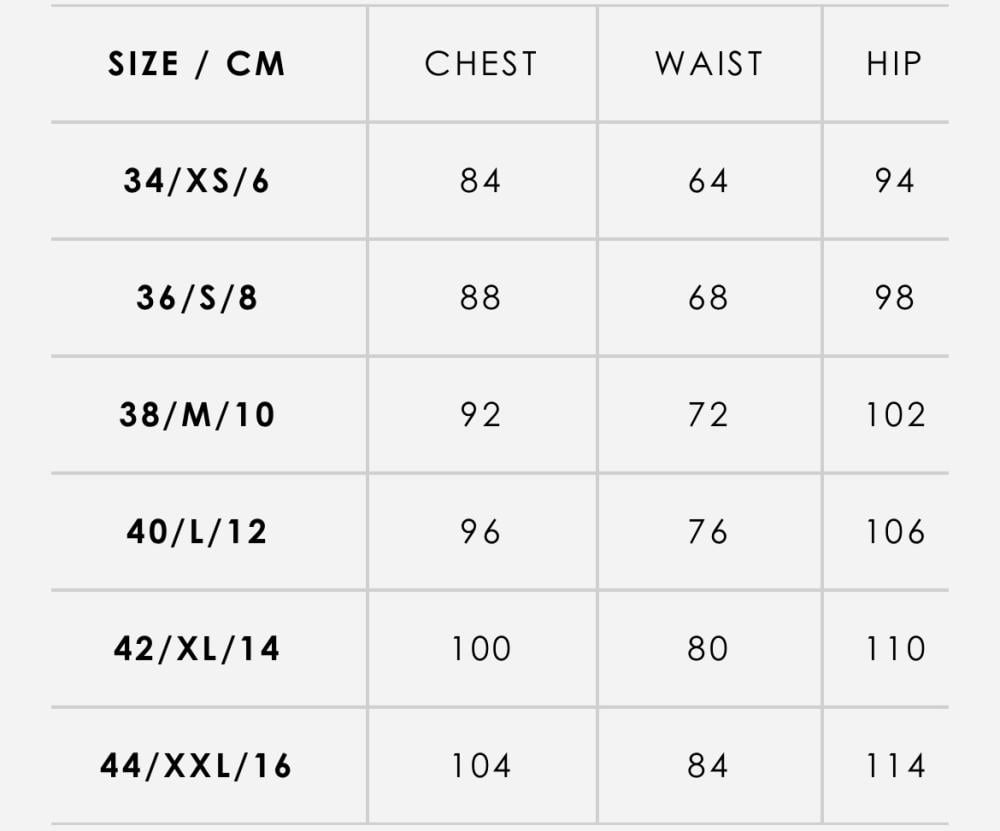Click the 34/XS/6 size row label
Viewport: 1000px width, 831px height.
coord(197,180)
